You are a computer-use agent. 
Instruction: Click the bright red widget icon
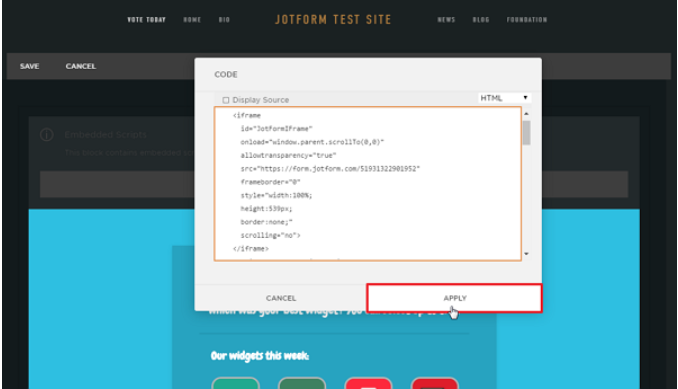368,383
